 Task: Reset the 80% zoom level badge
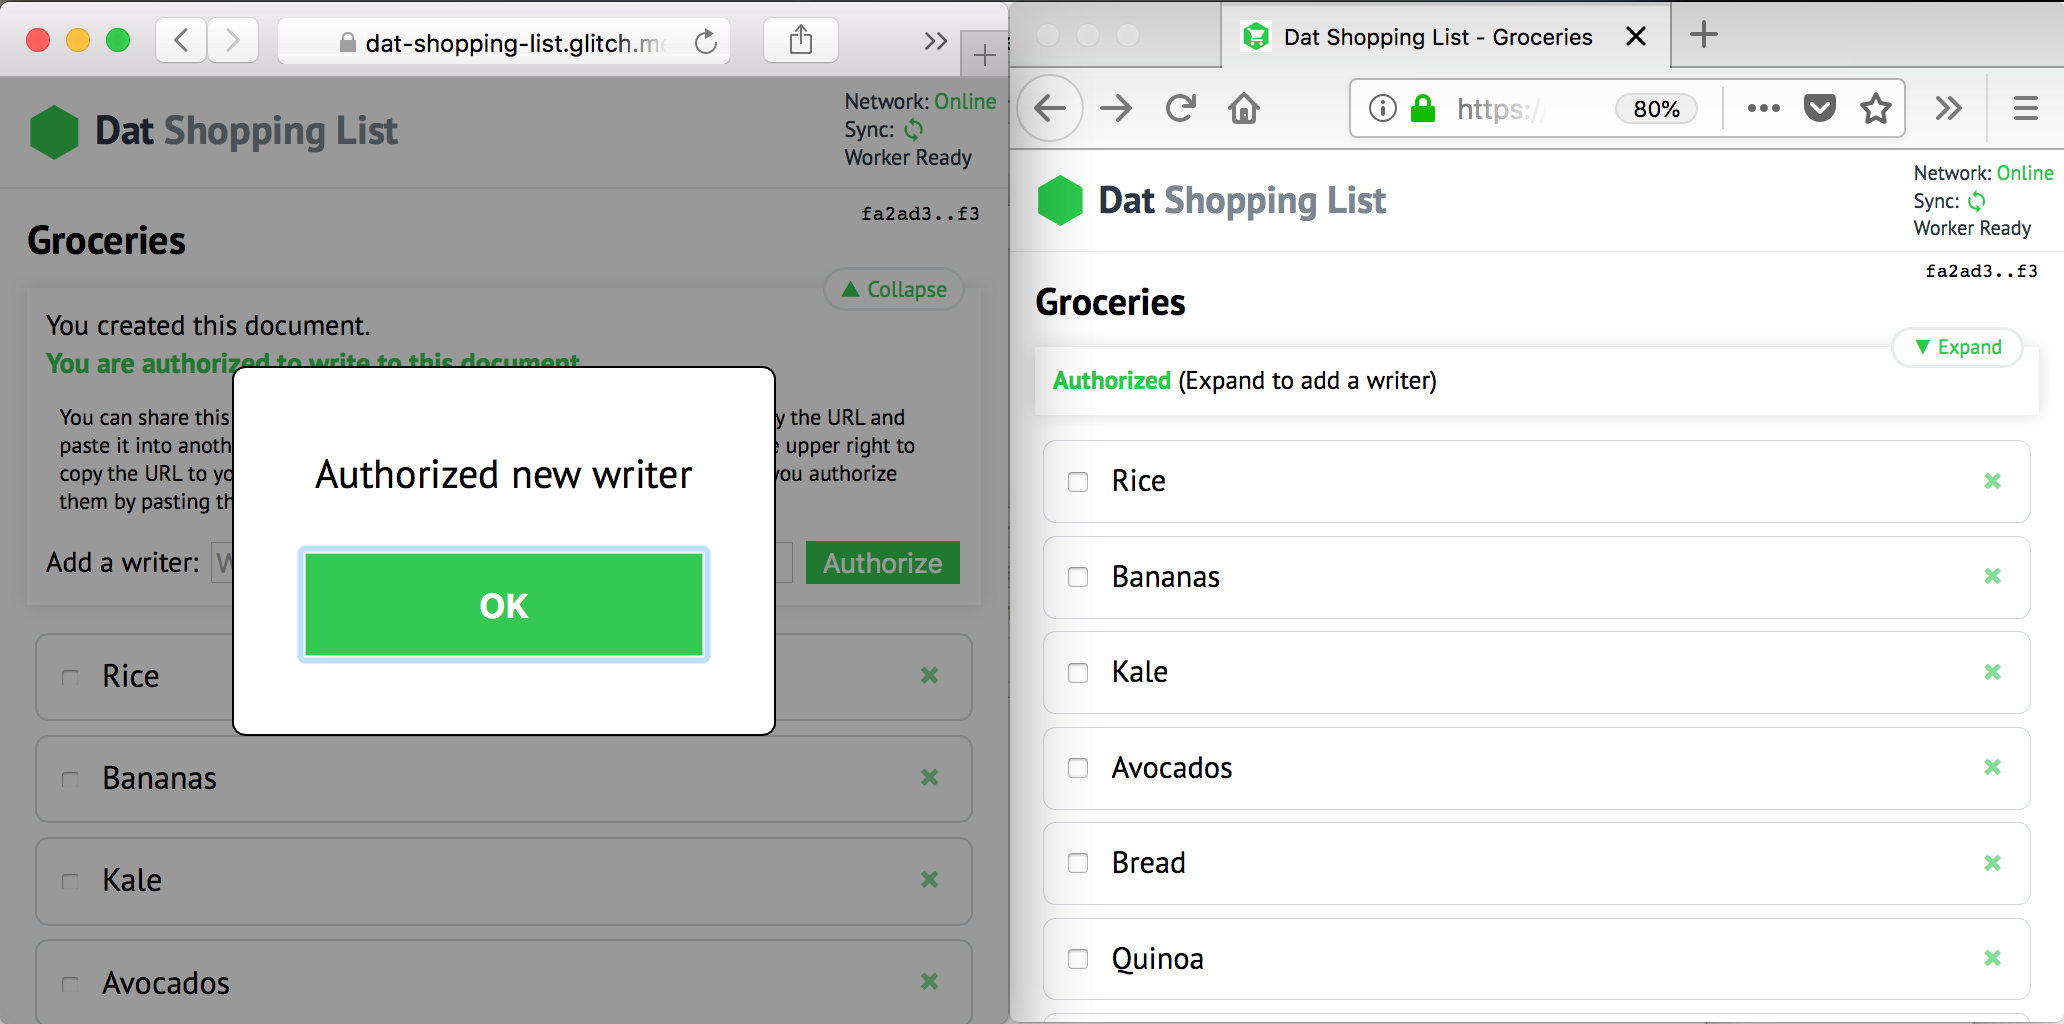(1656, 109)
